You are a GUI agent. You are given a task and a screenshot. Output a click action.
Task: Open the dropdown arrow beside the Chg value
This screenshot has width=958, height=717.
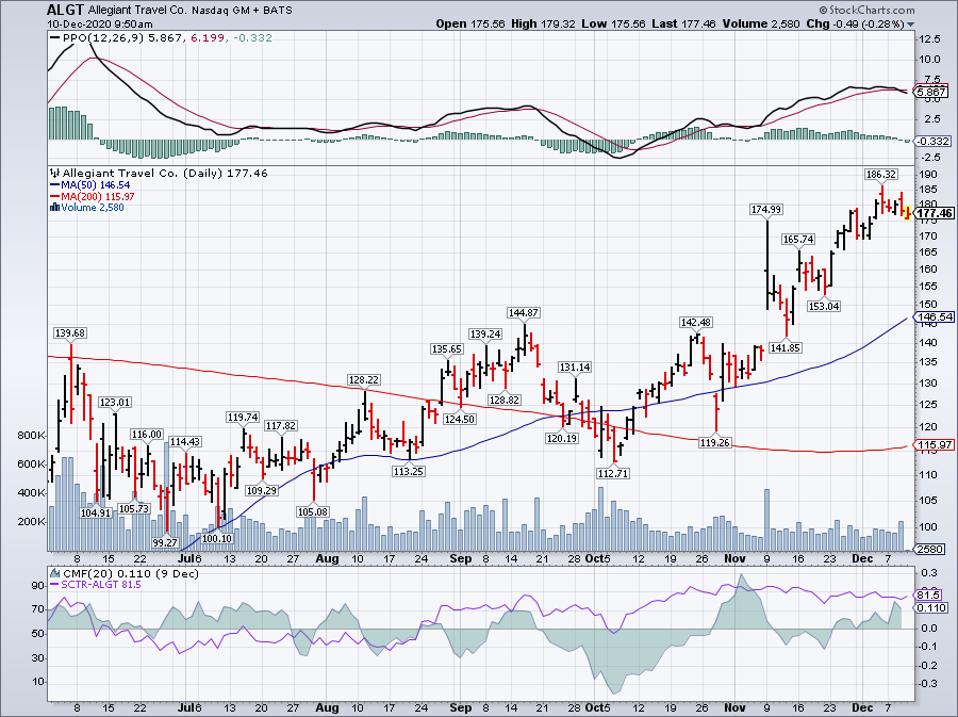(911, 25)
